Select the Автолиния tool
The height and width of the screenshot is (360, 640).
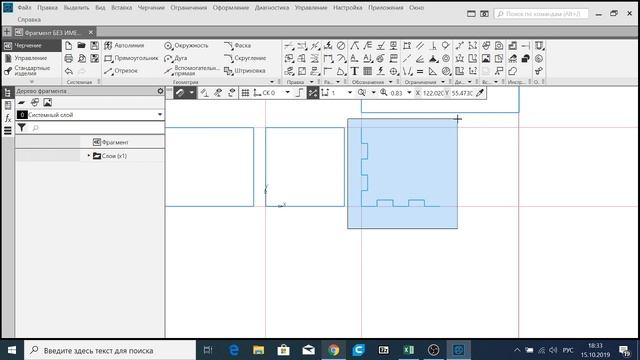pyautogui.click(x=124, y=46)
